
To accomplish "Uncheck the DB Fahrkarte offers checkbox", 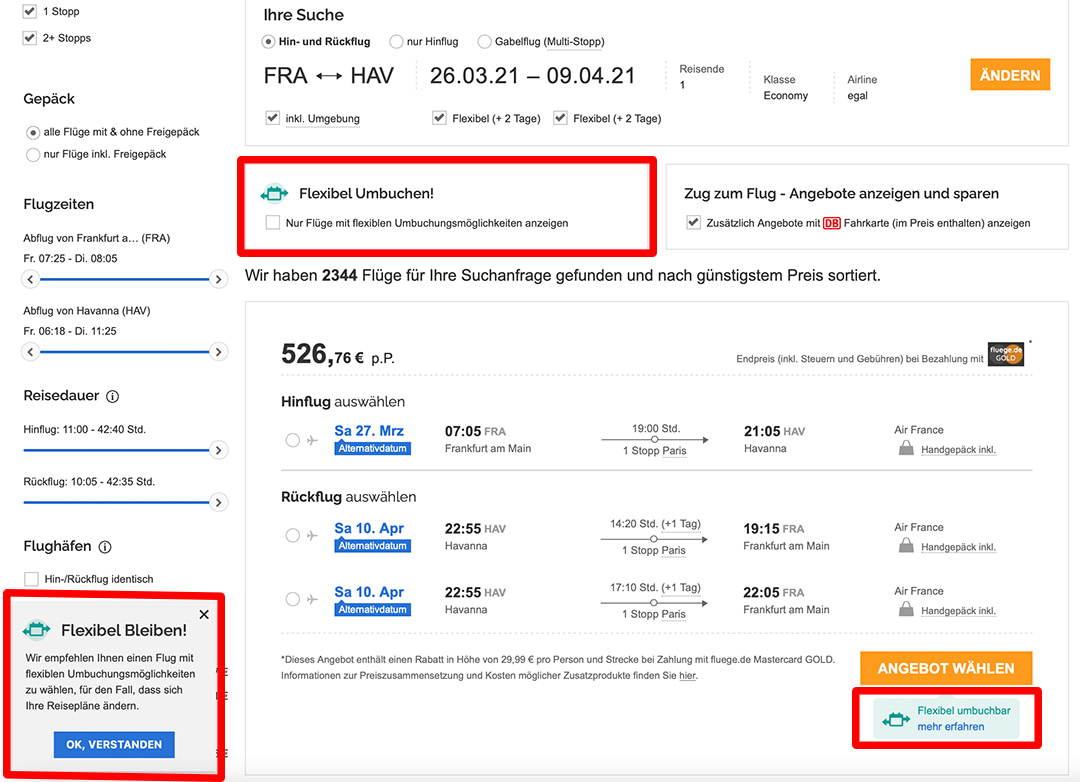I will click(x=693, y=223).
